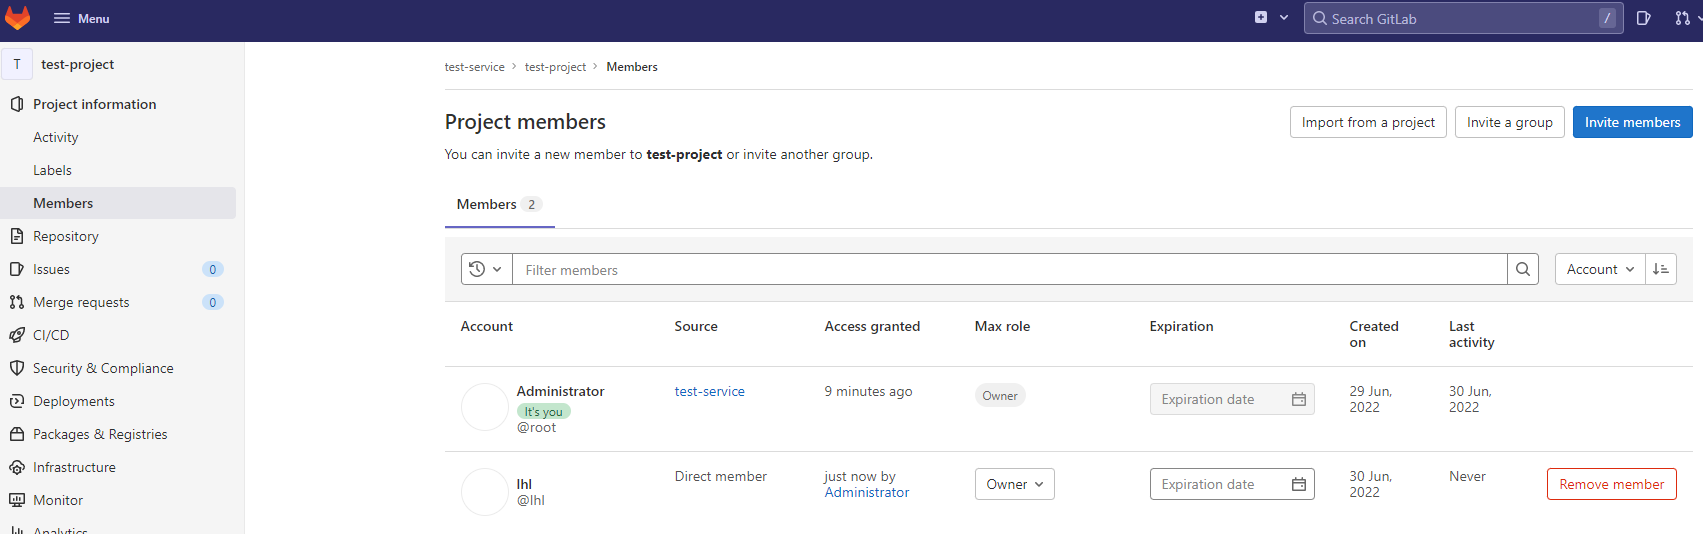Focus the Filter members input
The height and width of the screenshot is (534, 1703).
1009,269
